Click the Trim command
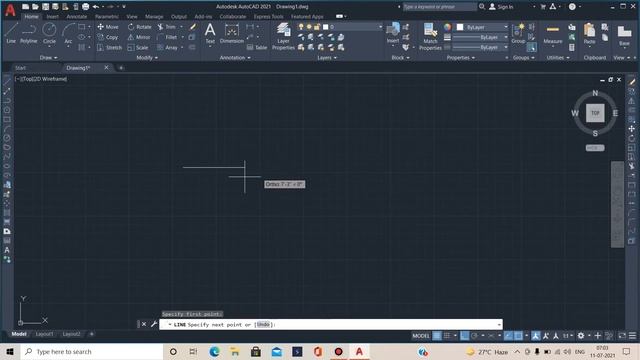Viewport: 640px width, 360px height. tap(167, 27)
